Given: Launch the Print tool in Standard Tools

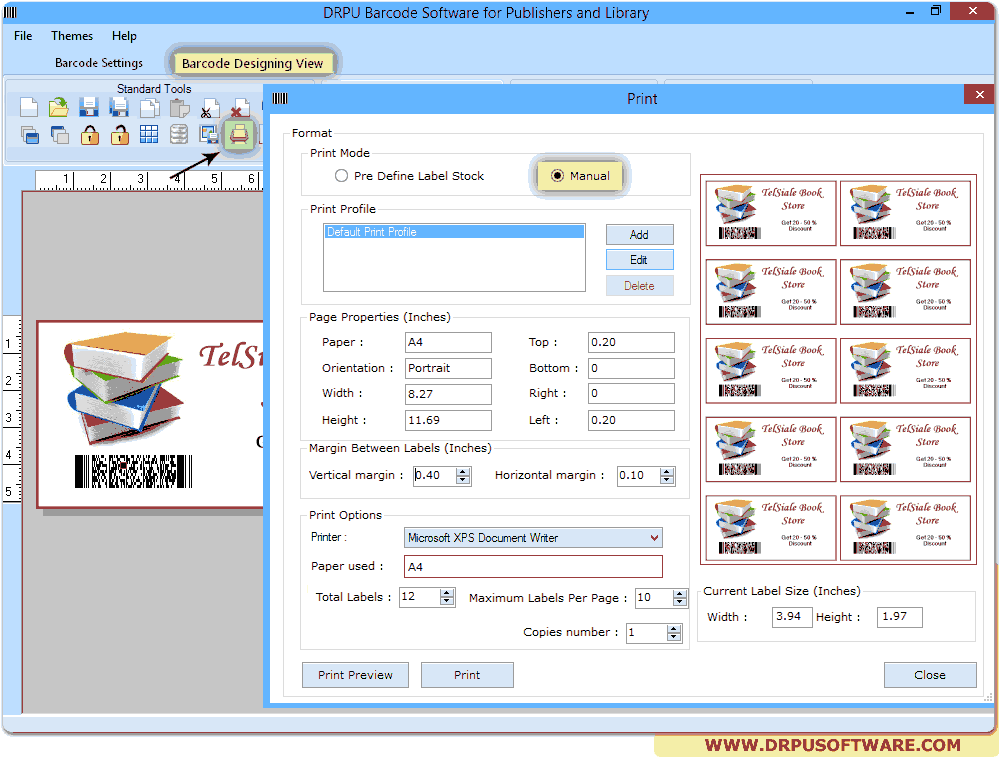Looking at the screenshot, I should click(239, 135).
